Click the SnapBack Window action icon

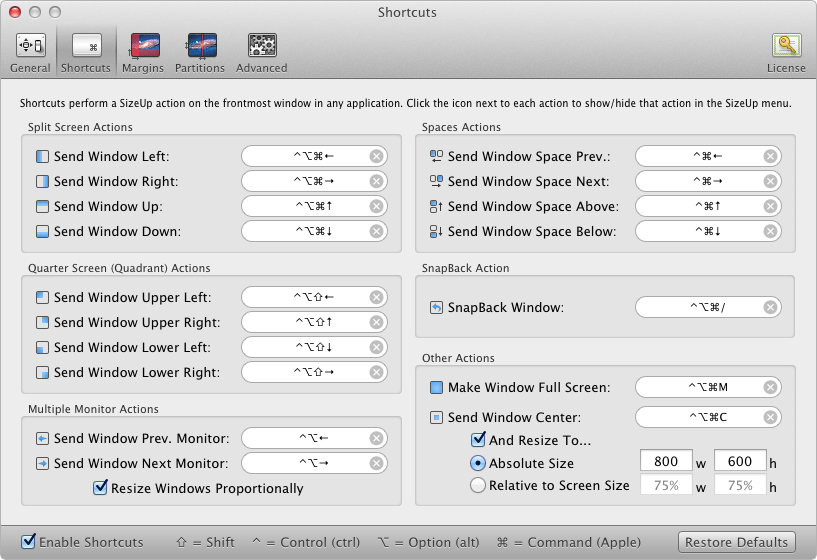[x=436, y=308]
